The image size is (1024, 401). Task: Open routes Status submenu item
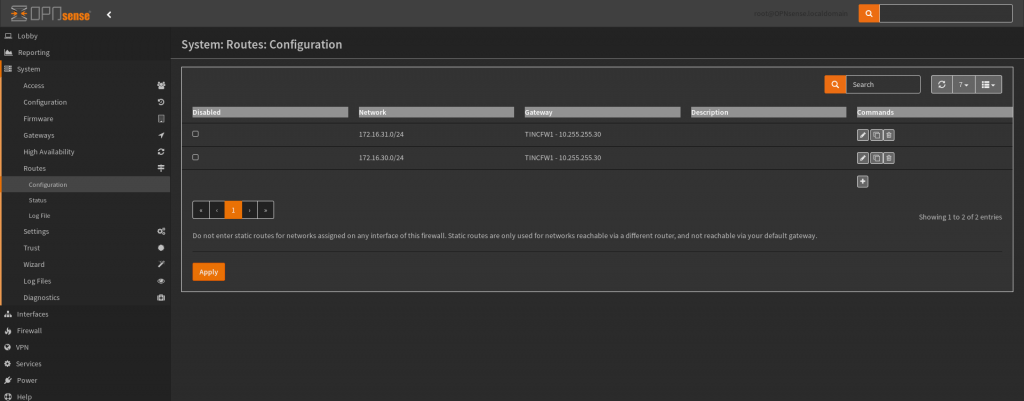point(38,201)
